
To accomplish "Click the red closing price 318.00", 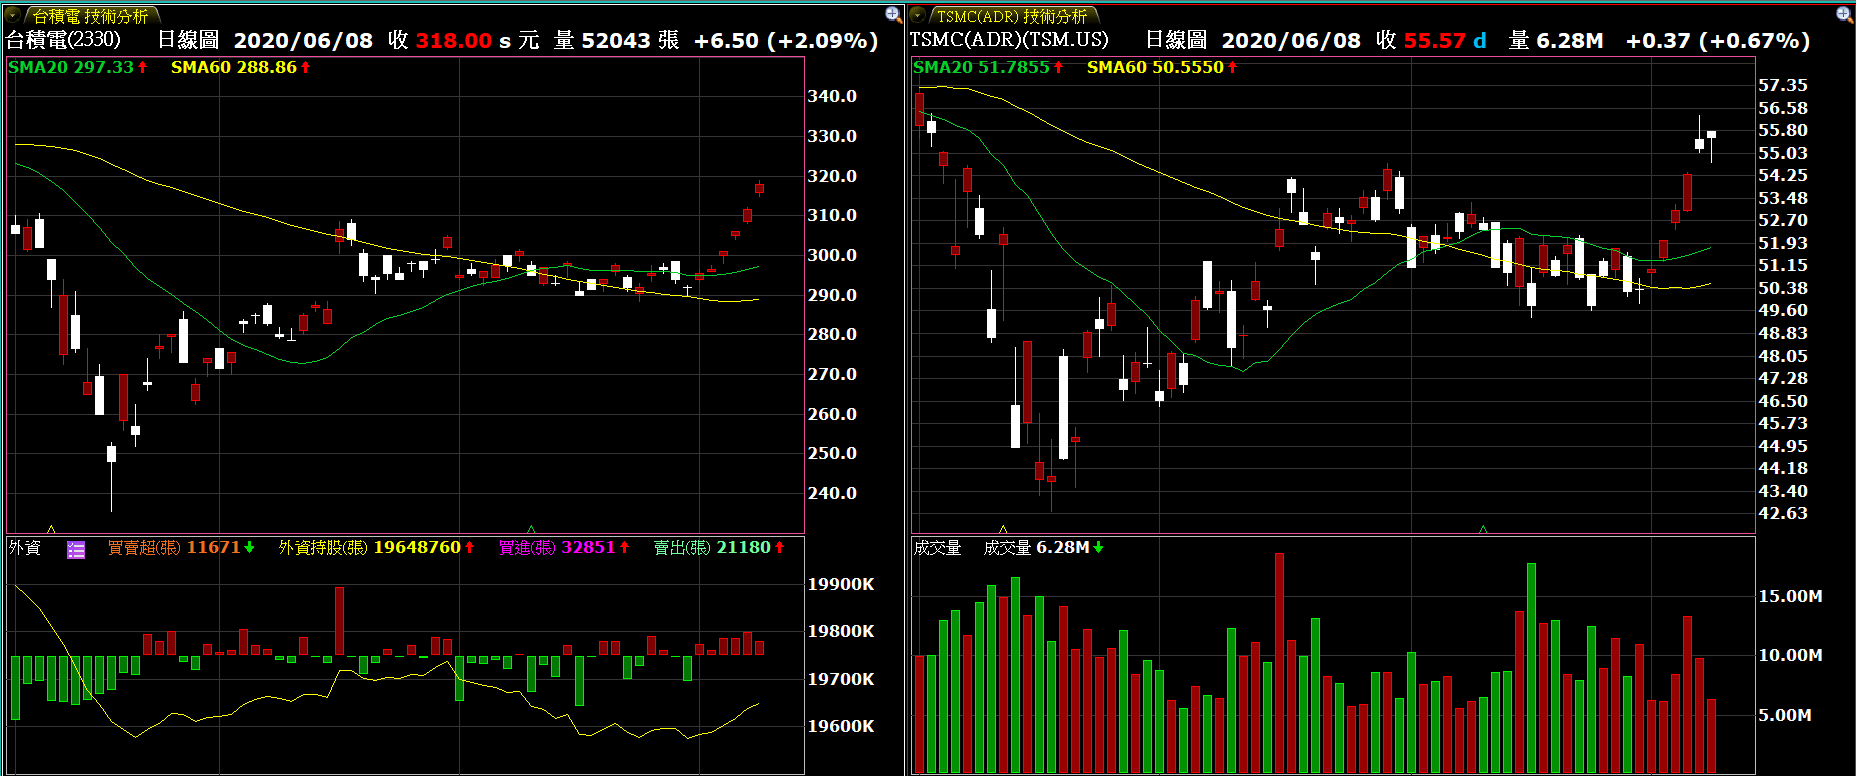I will coord(454,41).
